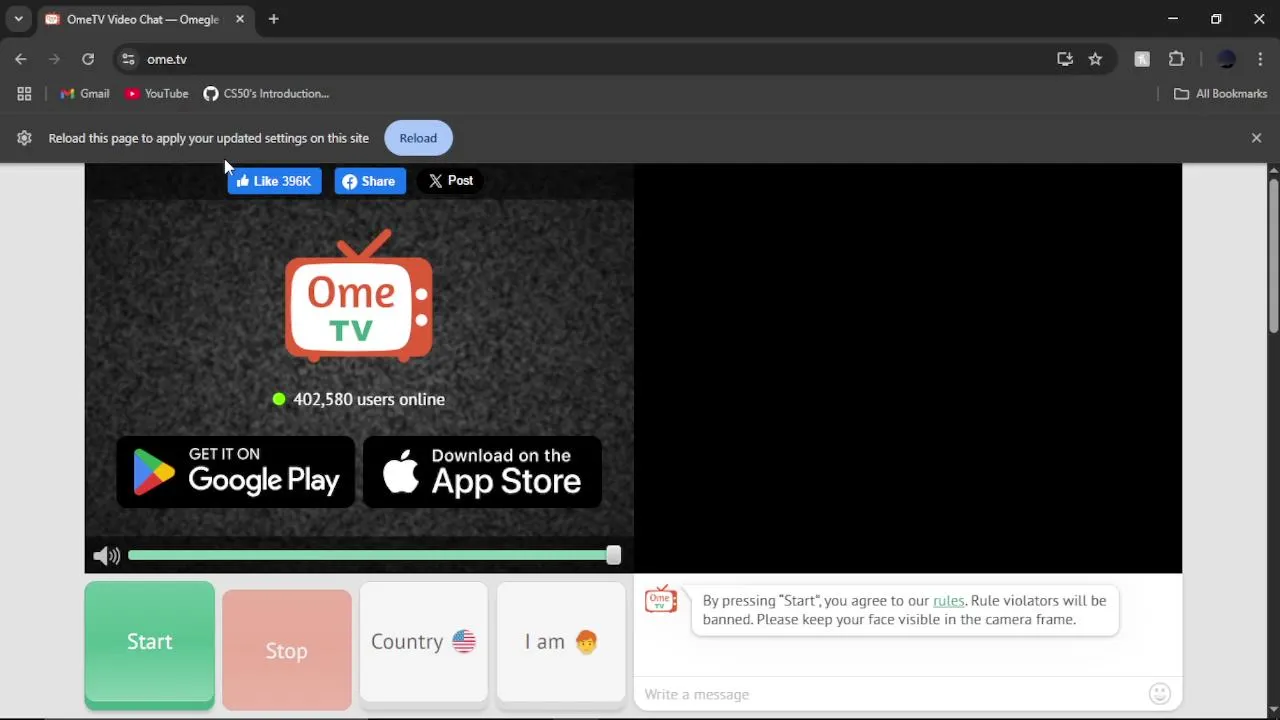Image resolution: width=1280 pixels, height=720 pixels.
Task: Click the pinned extension icon left of the puzzle
Action: pyautogui.click(x=1142, y=59)
